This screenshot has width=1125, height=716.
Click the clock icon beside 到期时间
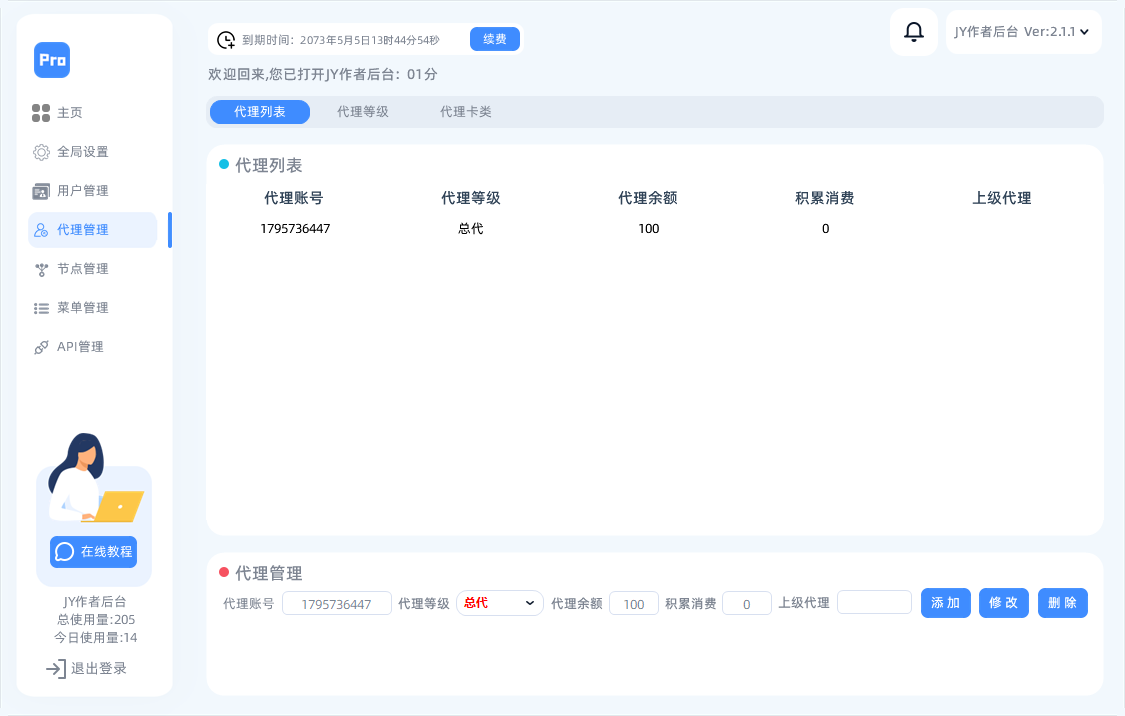[225, 38]
